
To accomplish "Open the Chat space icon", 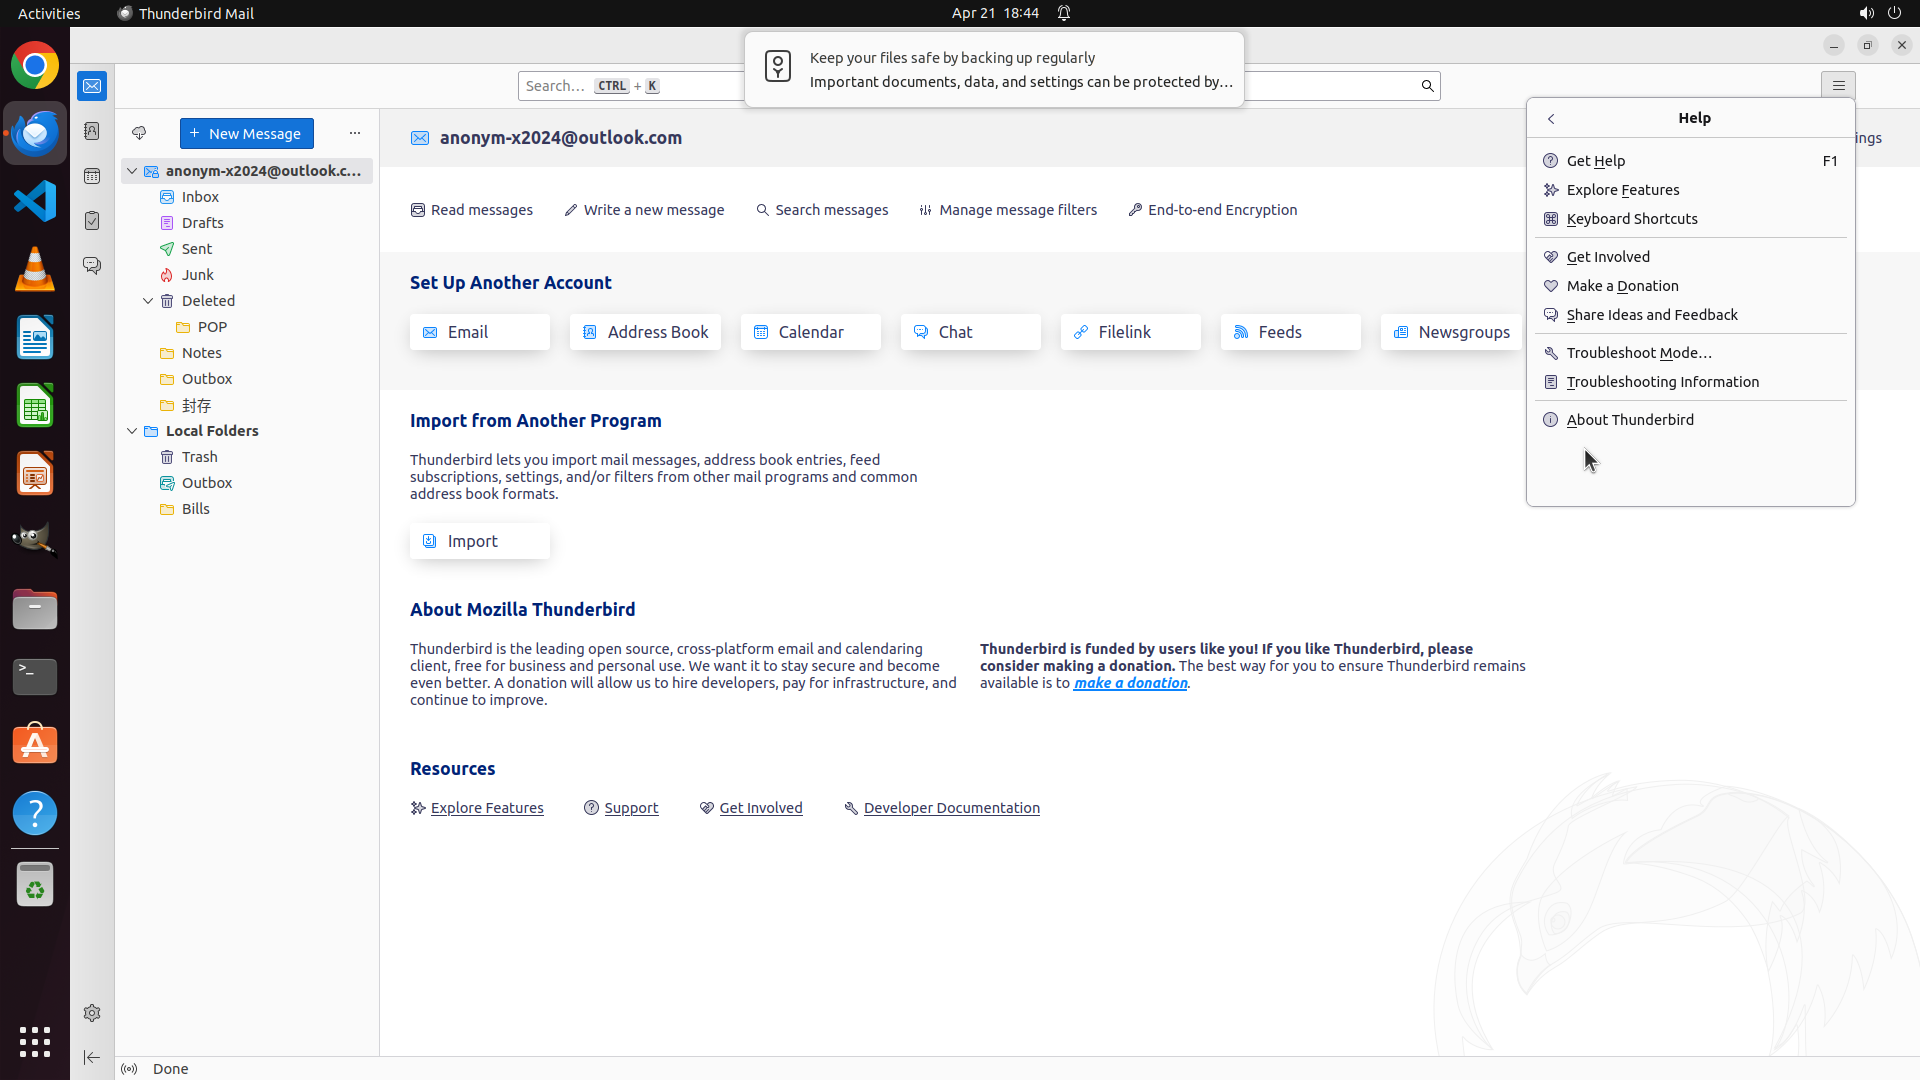I will 92,266.
